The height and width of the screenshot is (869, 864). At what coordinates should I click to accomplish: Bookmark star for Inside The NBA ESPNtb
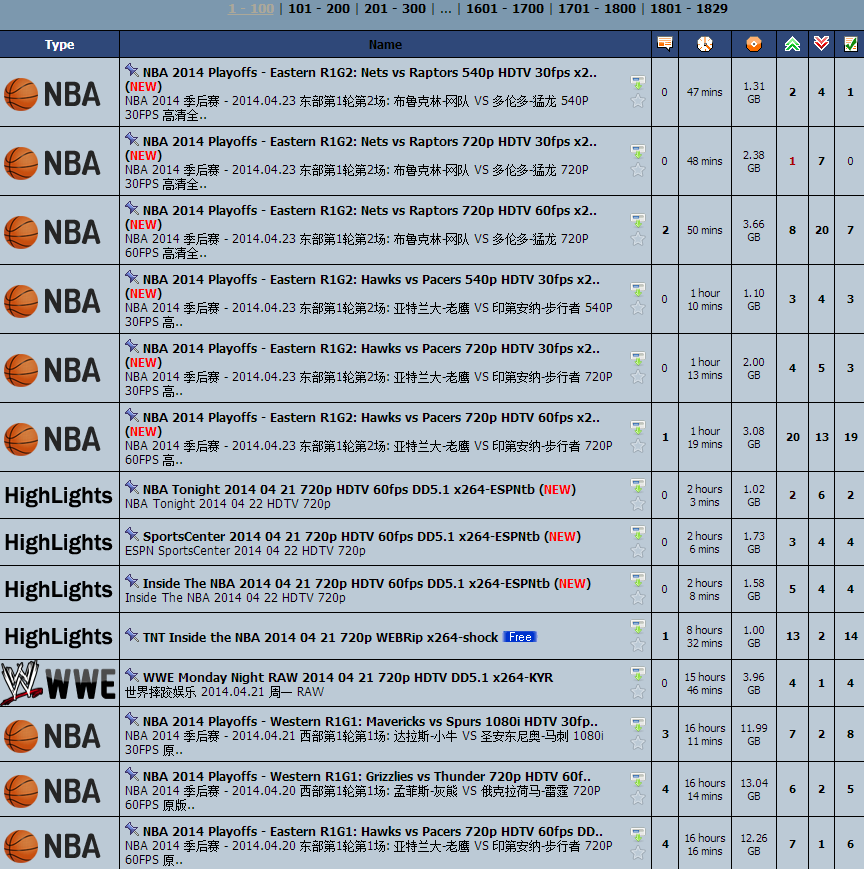pos(638,598)
